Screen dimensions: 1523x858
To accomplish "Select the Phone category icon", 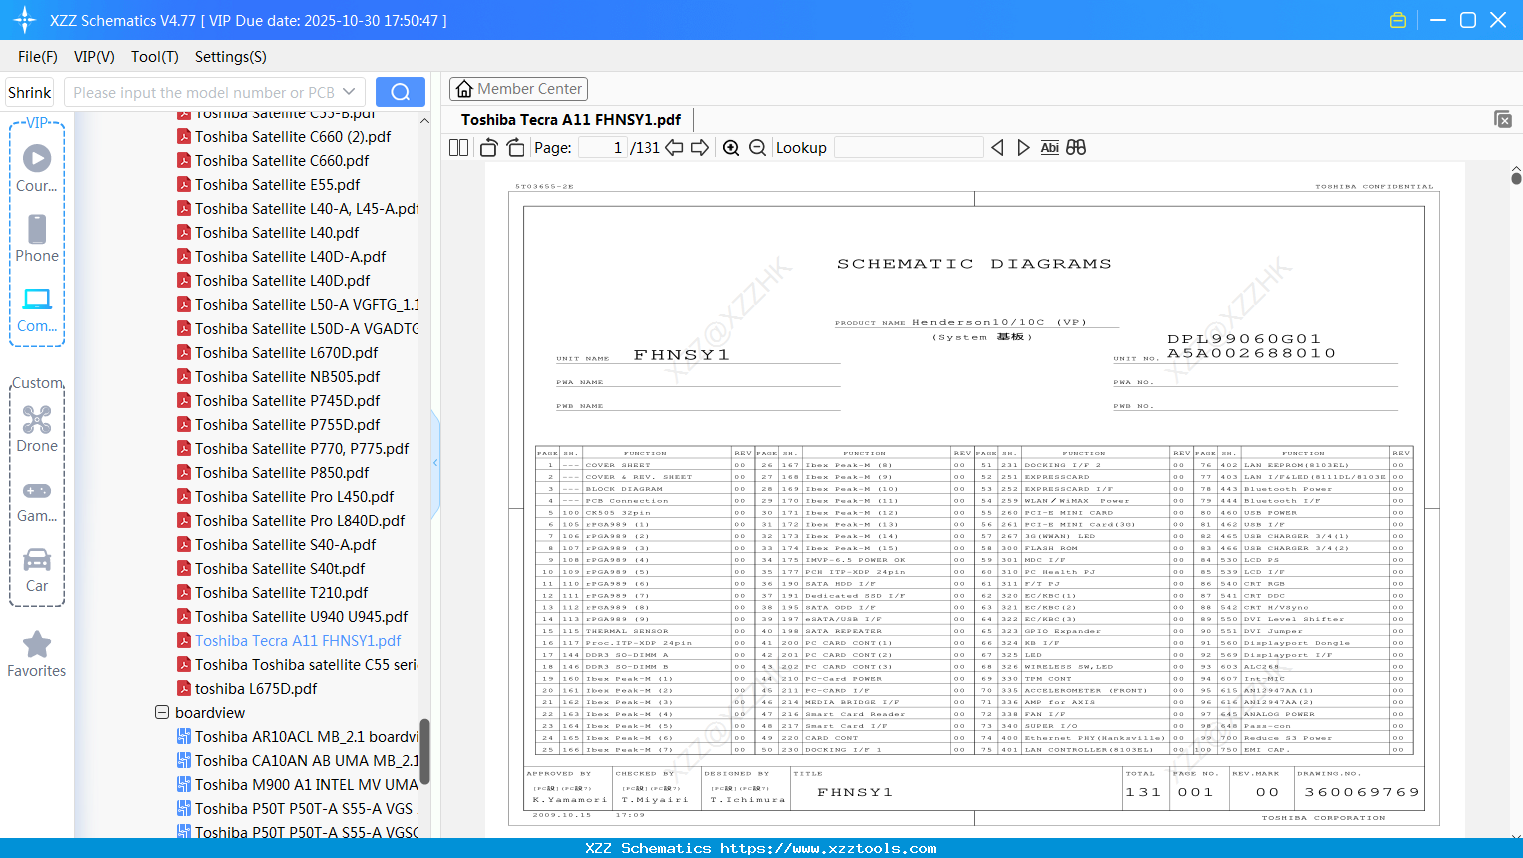I will [37, 238].
